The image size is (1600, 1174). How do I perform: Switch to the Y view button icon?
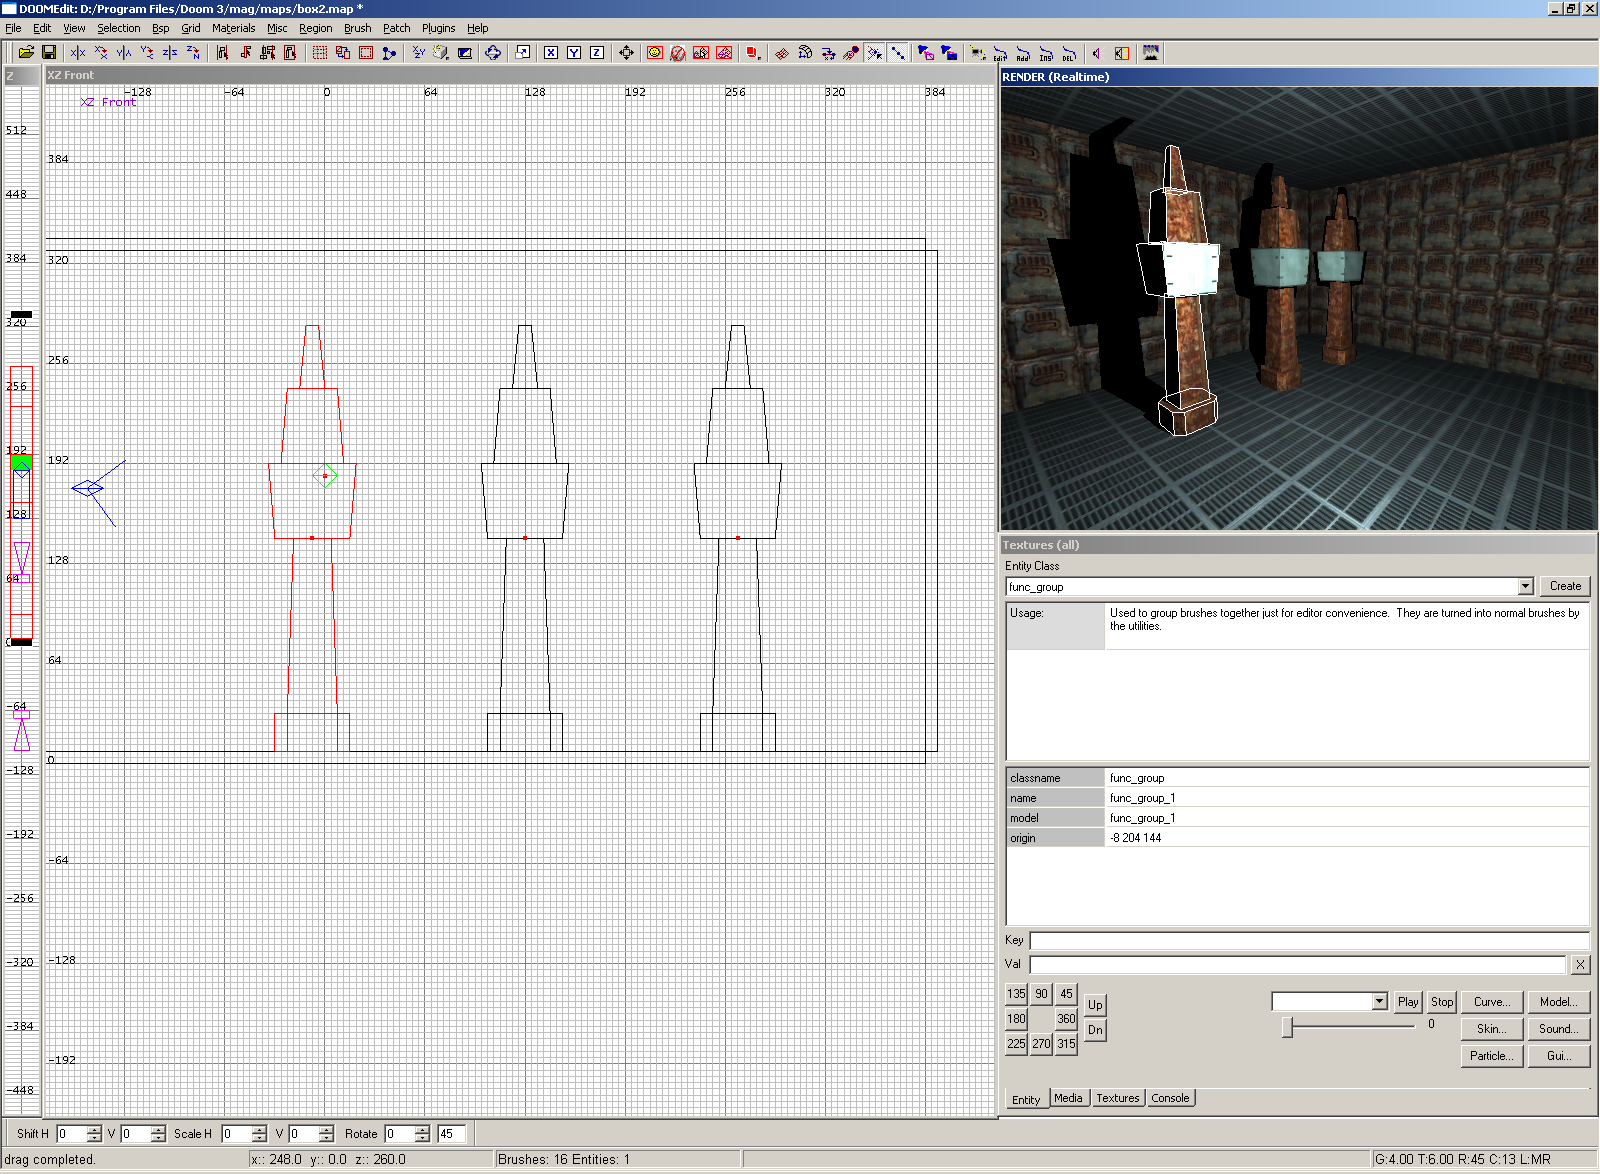pyautogui.click(x=574, y=53)
